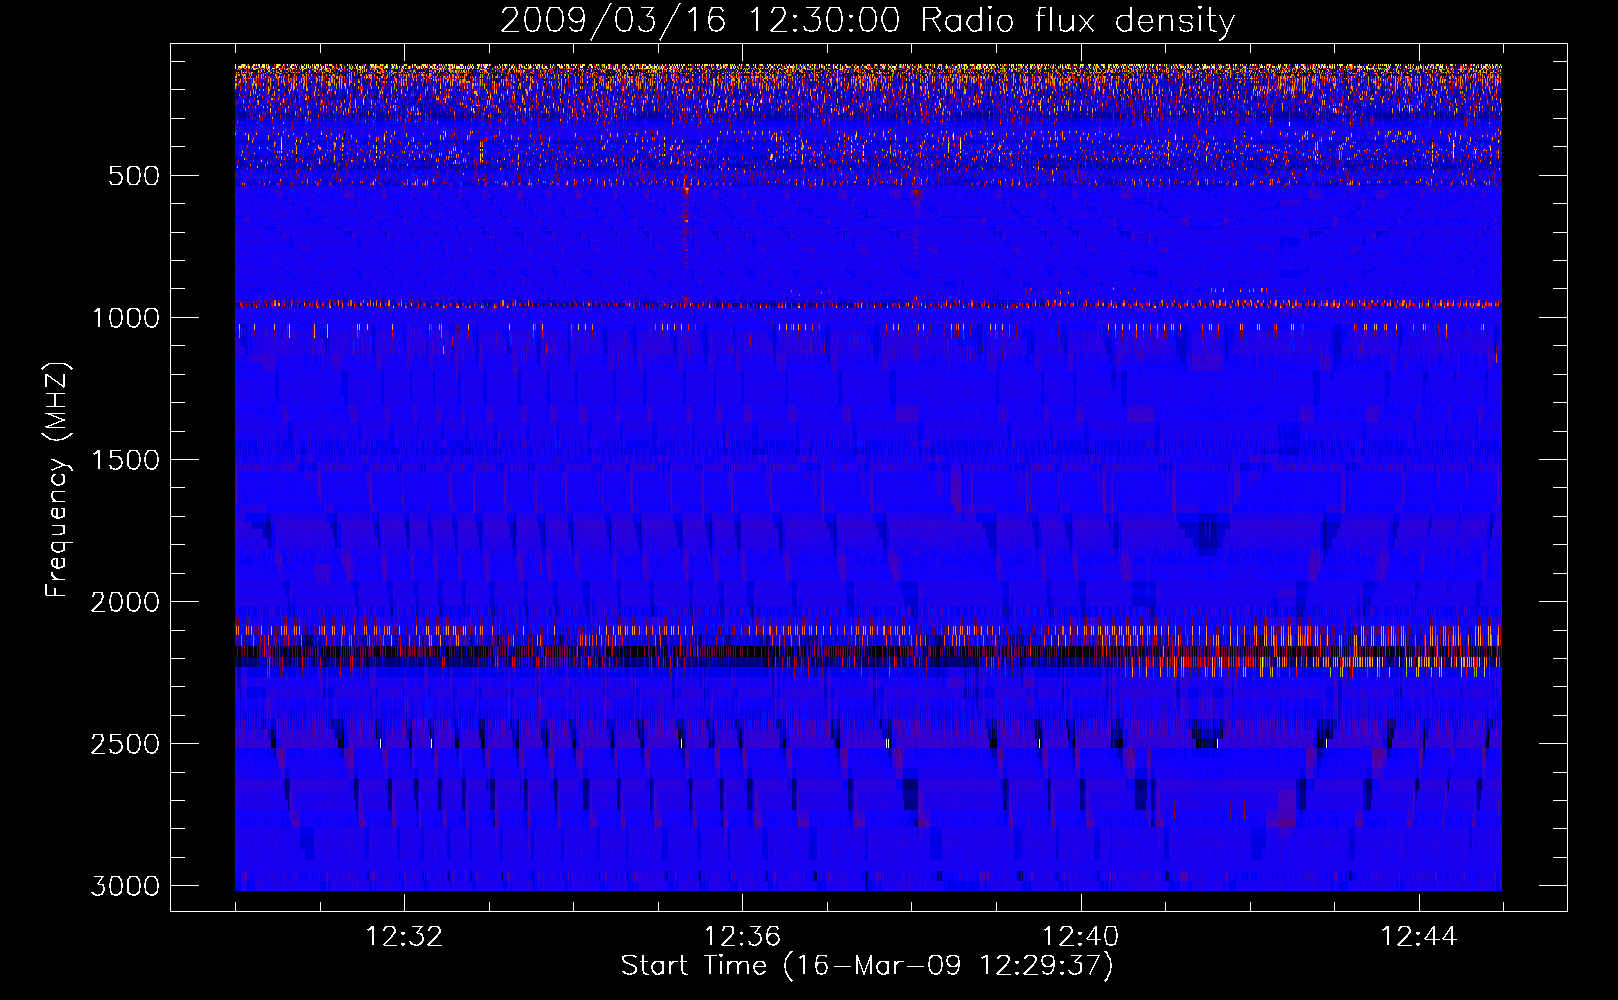Click the 2500 frequency tick label
Screen dimensions: 1618x1000
[x=125, y=744]
